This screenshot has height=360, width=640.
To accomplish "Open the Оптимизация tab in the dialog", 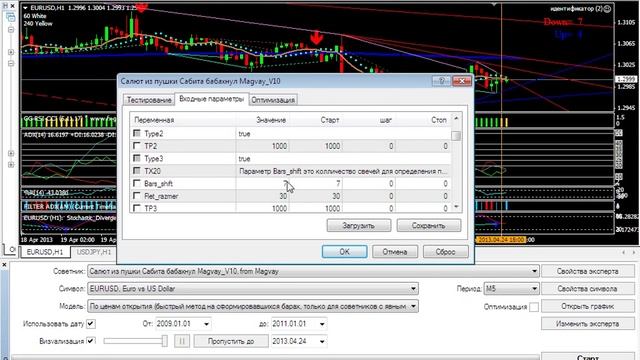I will point(273,100).
